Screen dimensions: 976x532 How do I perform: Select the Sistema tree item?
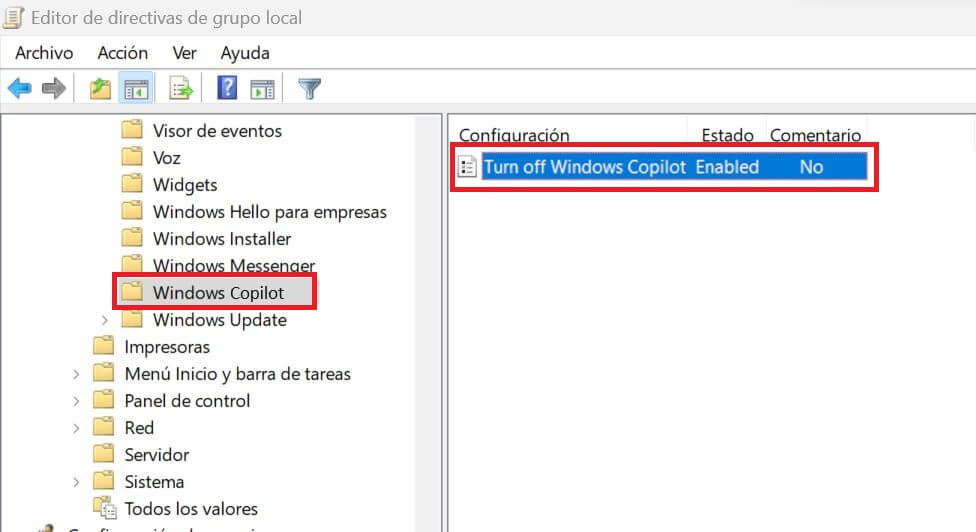154,482
